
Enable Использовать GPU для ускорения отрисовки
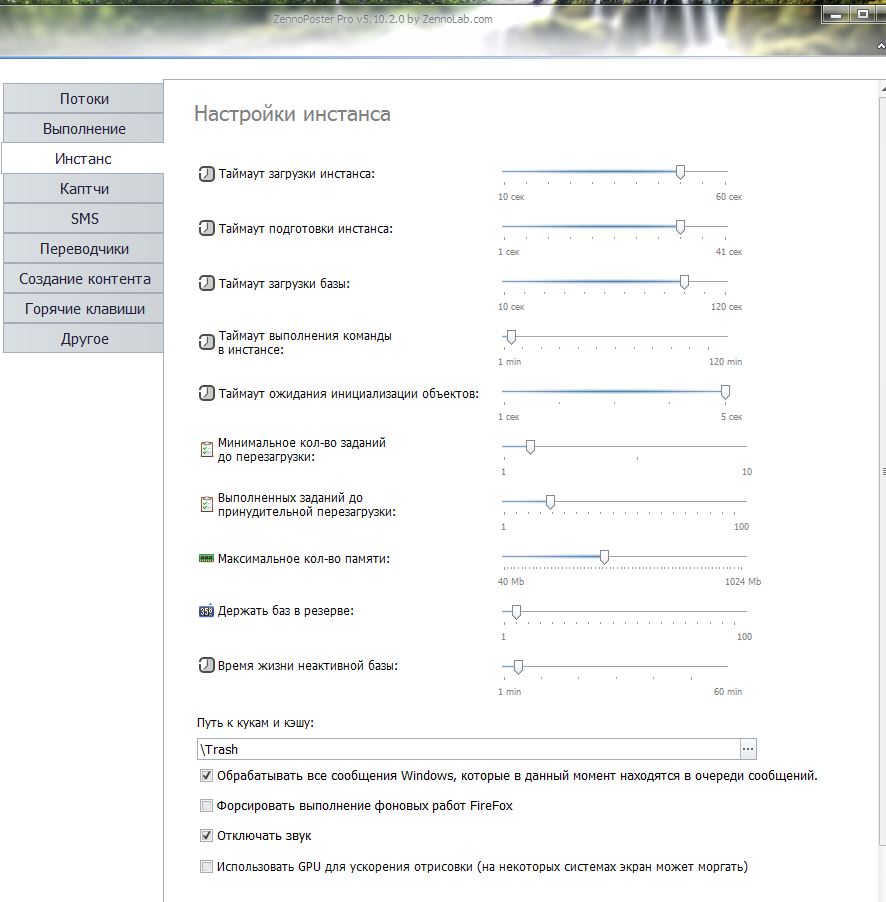pyautogui.click(x=206, y=866)
